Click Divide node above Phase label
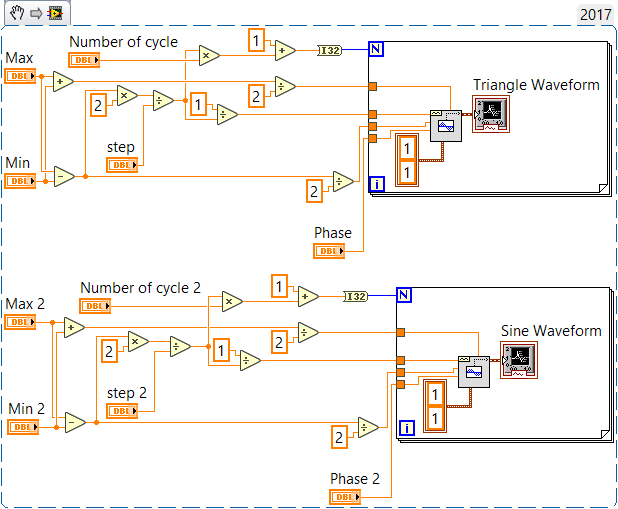The width and height of the screenshot is (618, 509). 343,181
